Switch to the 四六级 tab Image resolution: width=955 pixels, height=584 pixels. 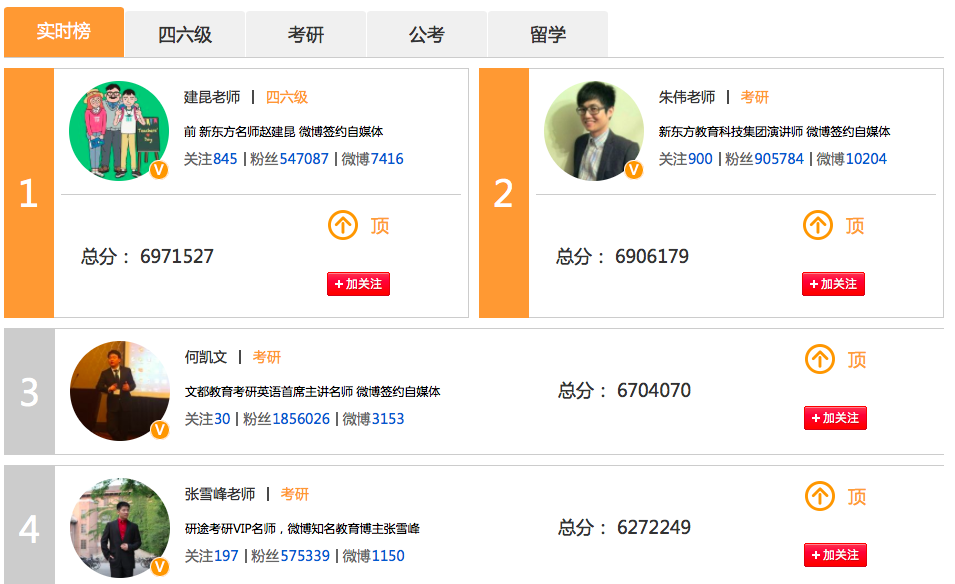(x=185, y=34)
